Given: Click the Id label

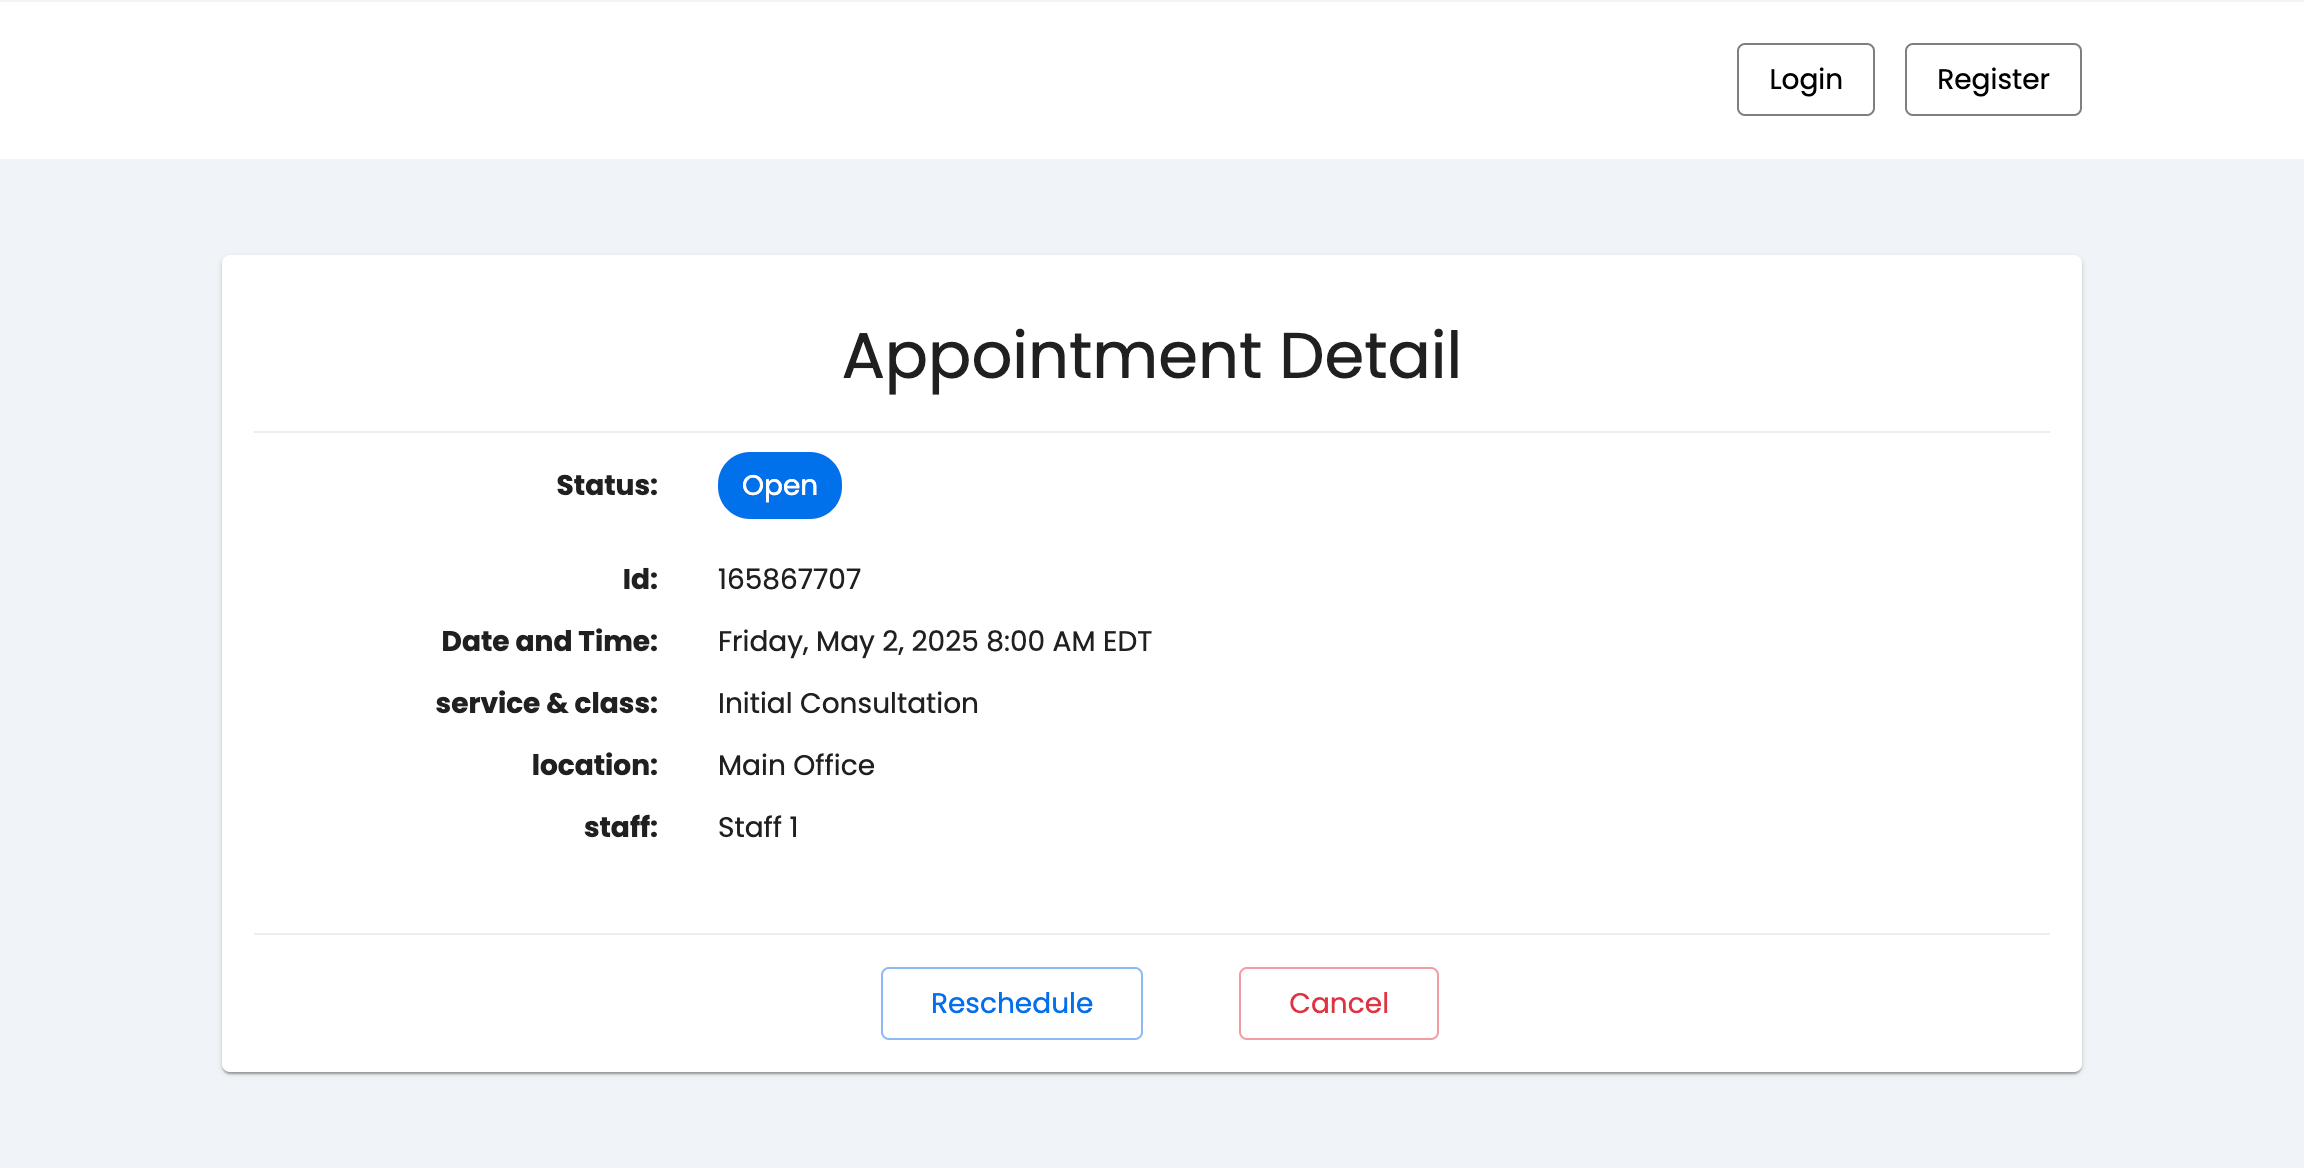Looking at the screenshot, I should click(x=639, y=579).
